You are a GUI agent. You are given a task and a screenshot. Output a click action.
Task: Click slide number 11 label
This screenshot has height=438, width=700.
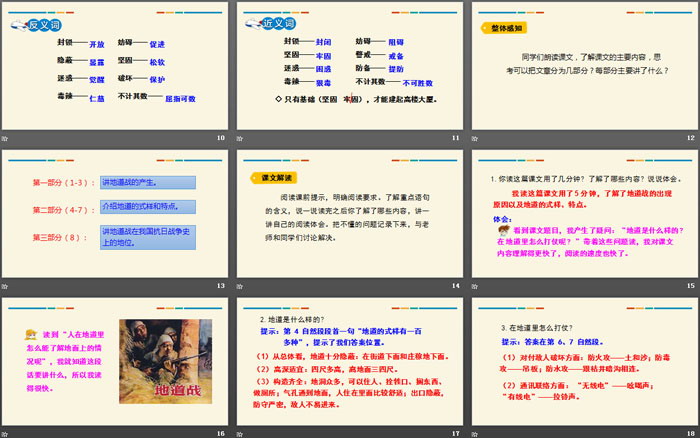(455, 138)
